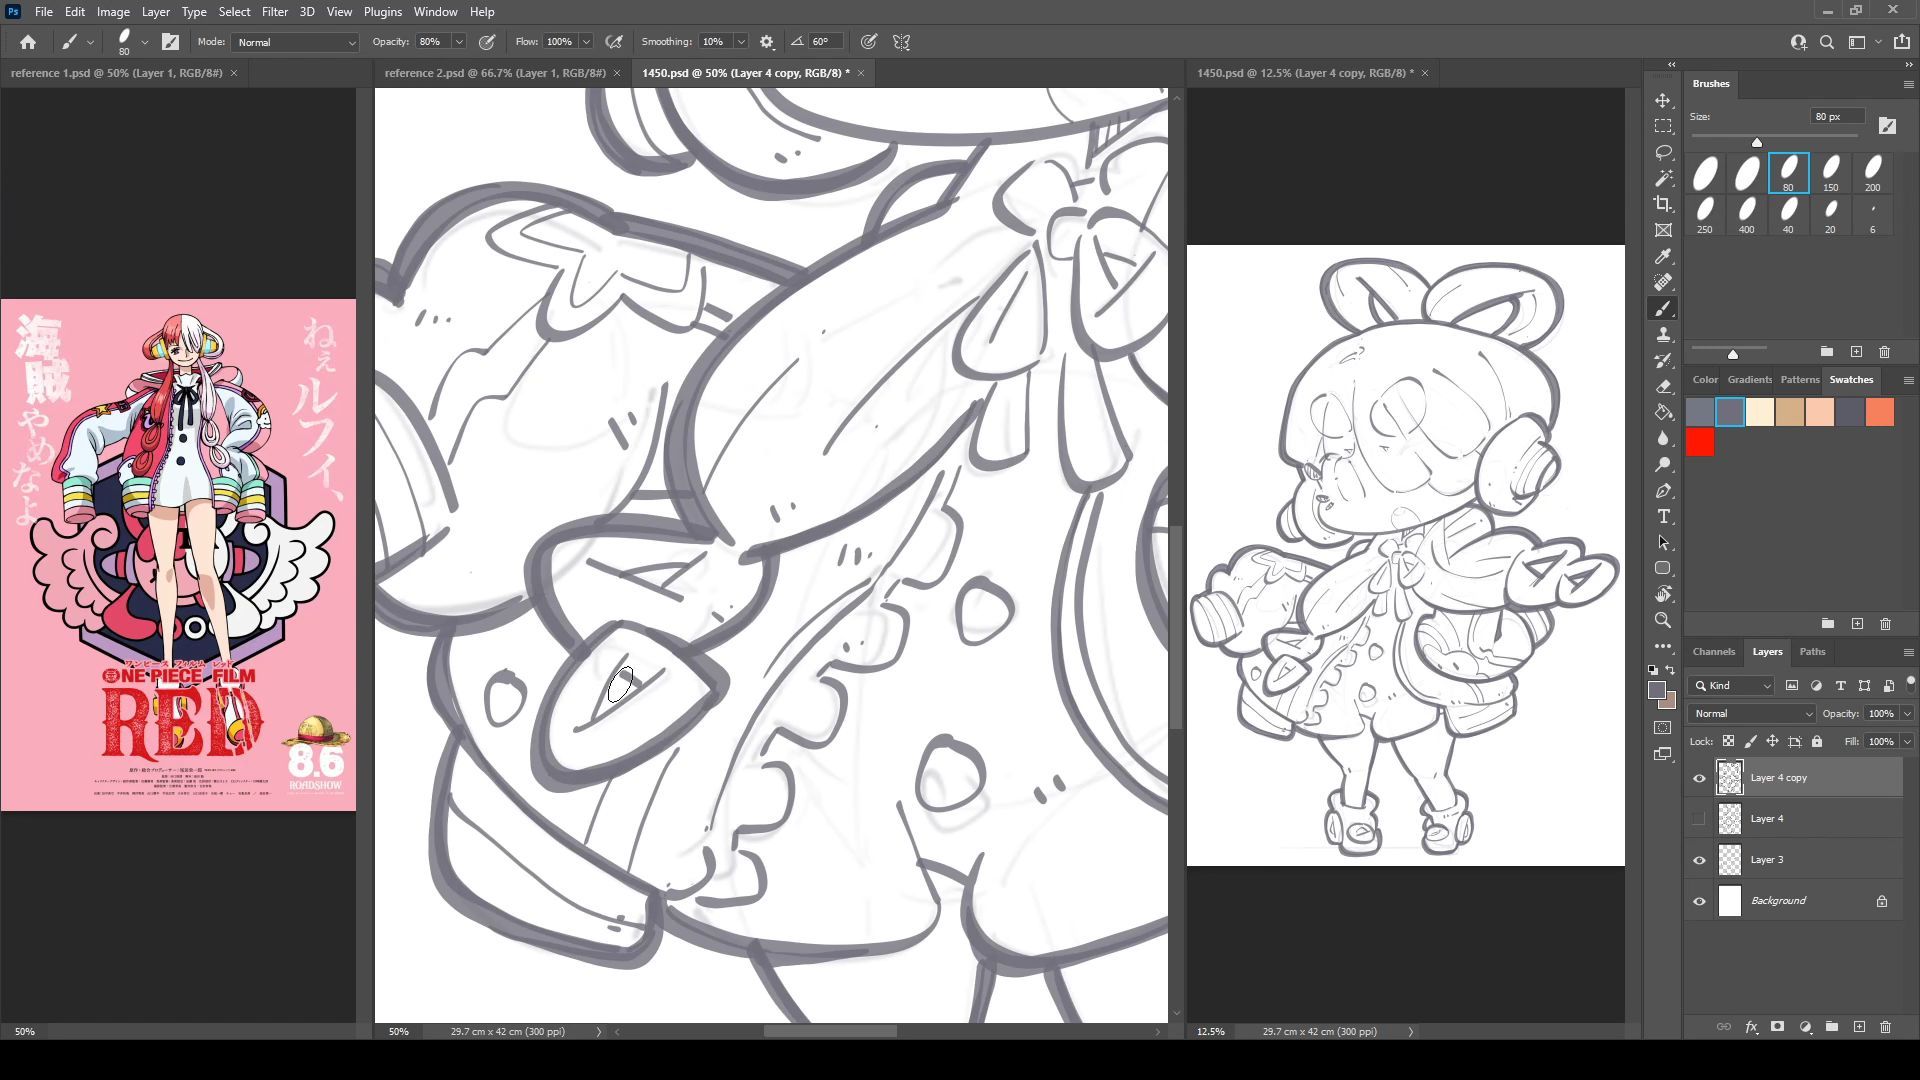Select the Eyedropper tool
The width and height of the screenshot is (1920, 1080).
click(1663, 257)
